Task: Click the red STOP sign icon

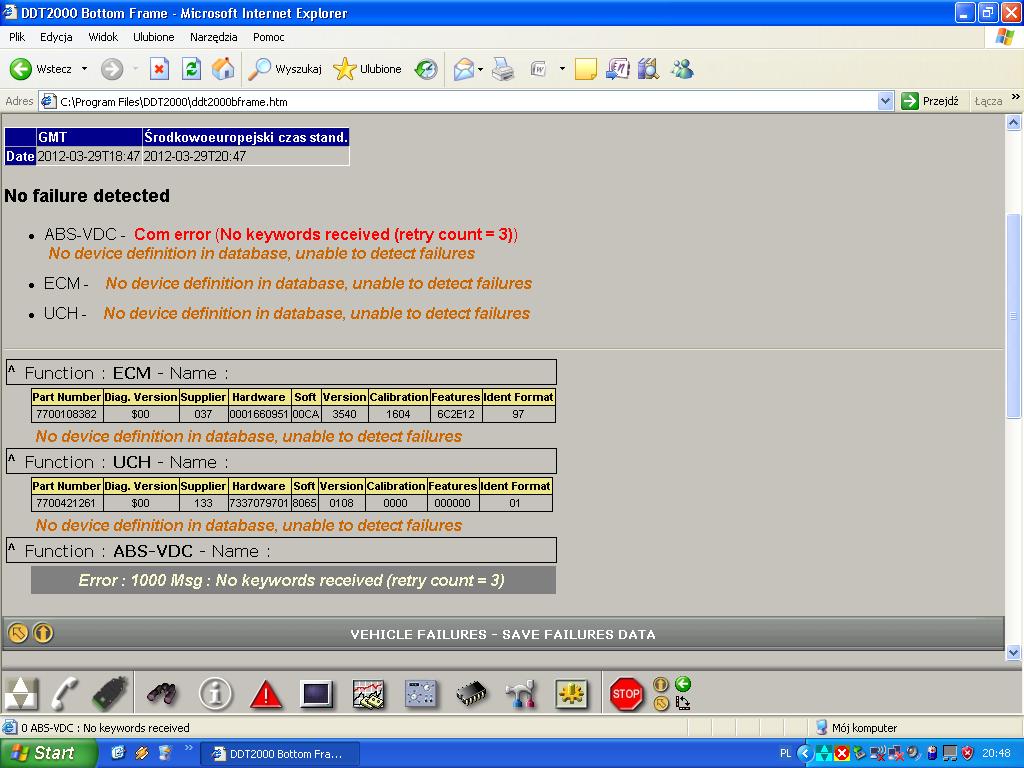Action: (626, 694)
